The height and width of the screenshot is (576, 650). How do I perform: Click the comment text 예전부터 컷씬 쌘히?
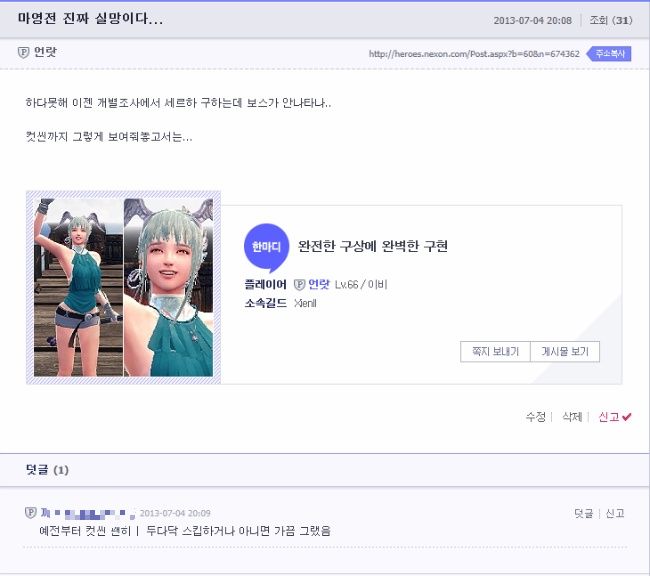tap(85, 531)
